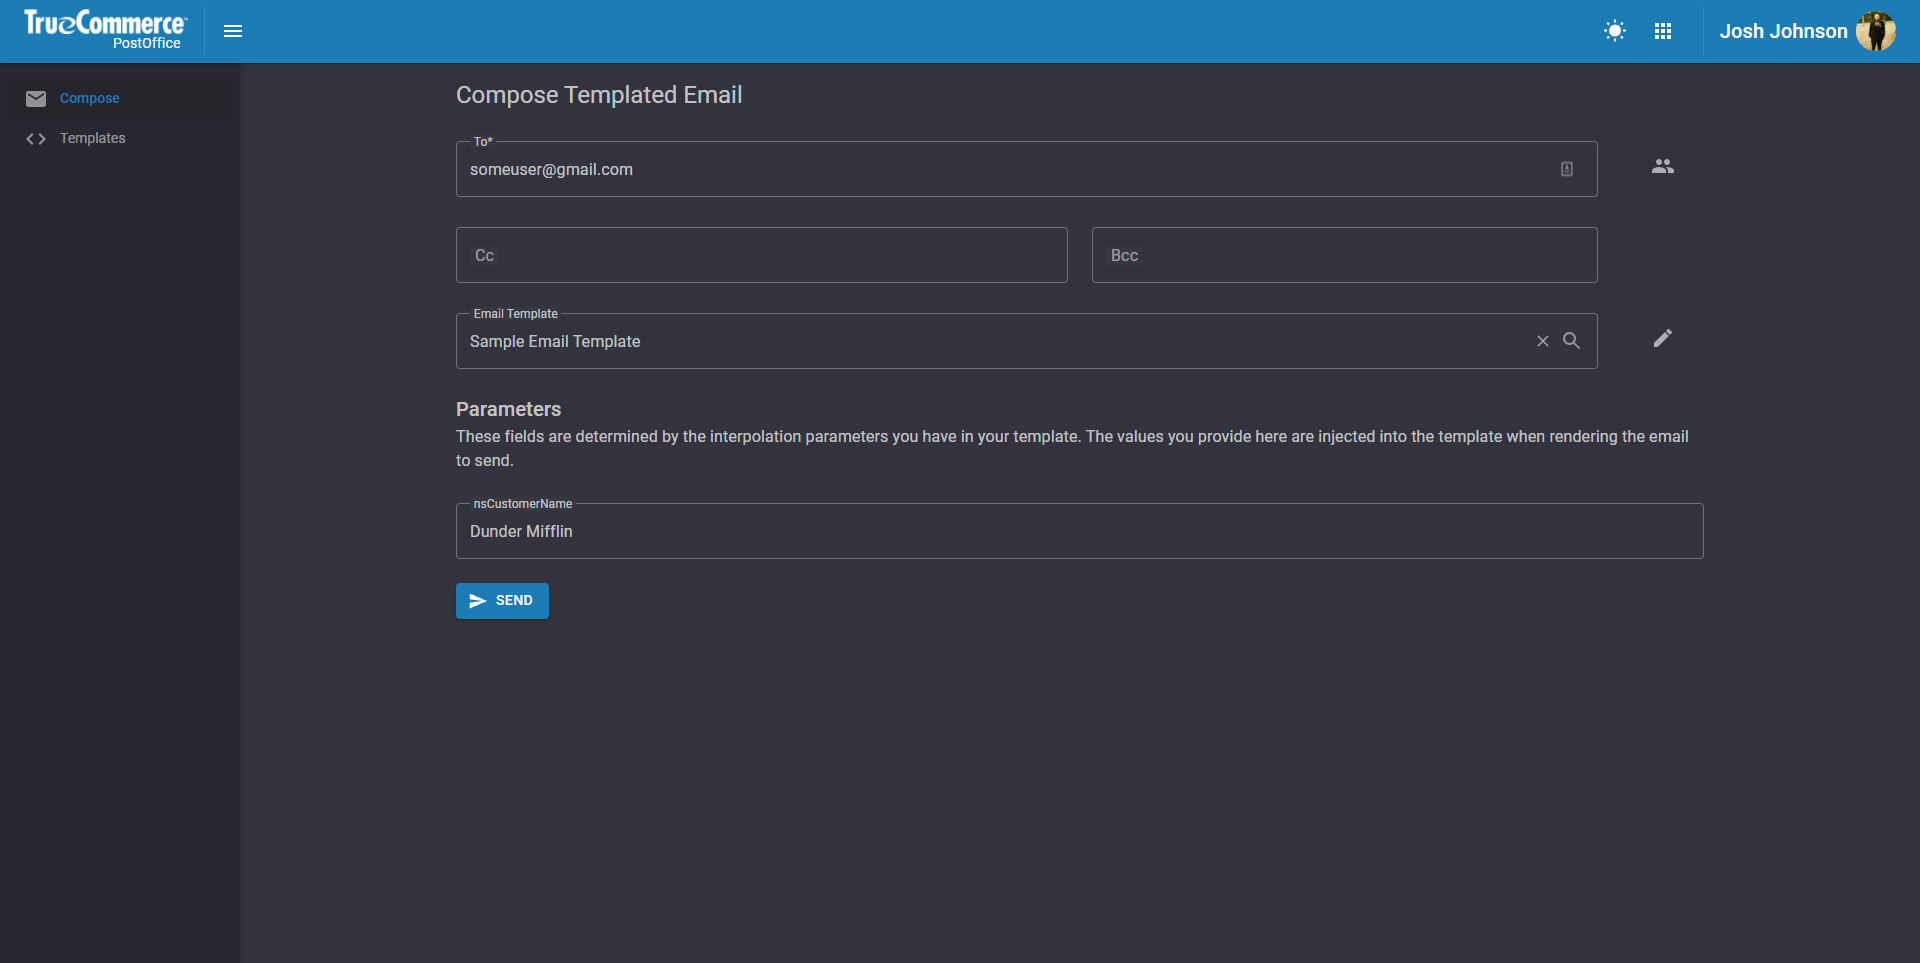Open the Email Template selector field
1920x963 pixels.
pos(1027,341)
